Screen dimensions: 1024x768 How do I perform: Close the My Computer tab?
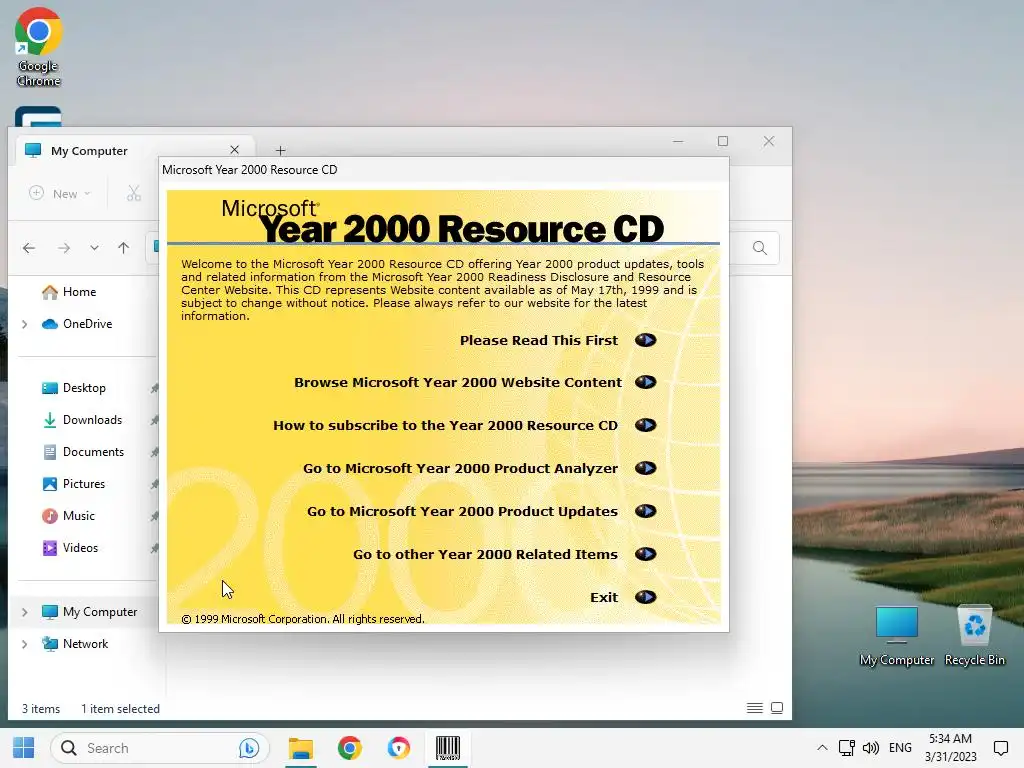tap(234, 150)
